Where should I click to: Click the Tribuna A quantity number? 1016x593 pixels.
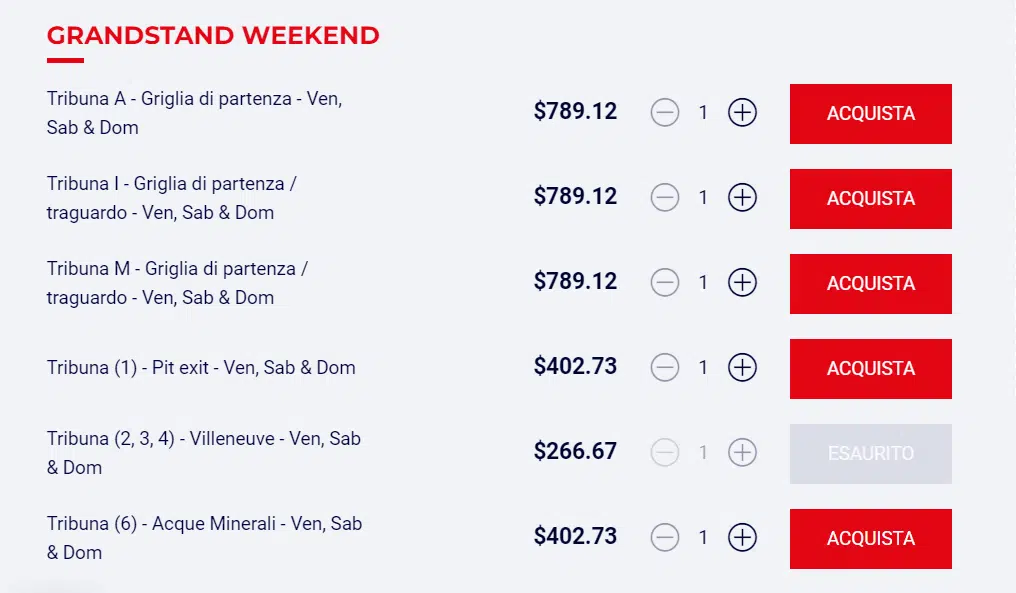coord(703,113)
